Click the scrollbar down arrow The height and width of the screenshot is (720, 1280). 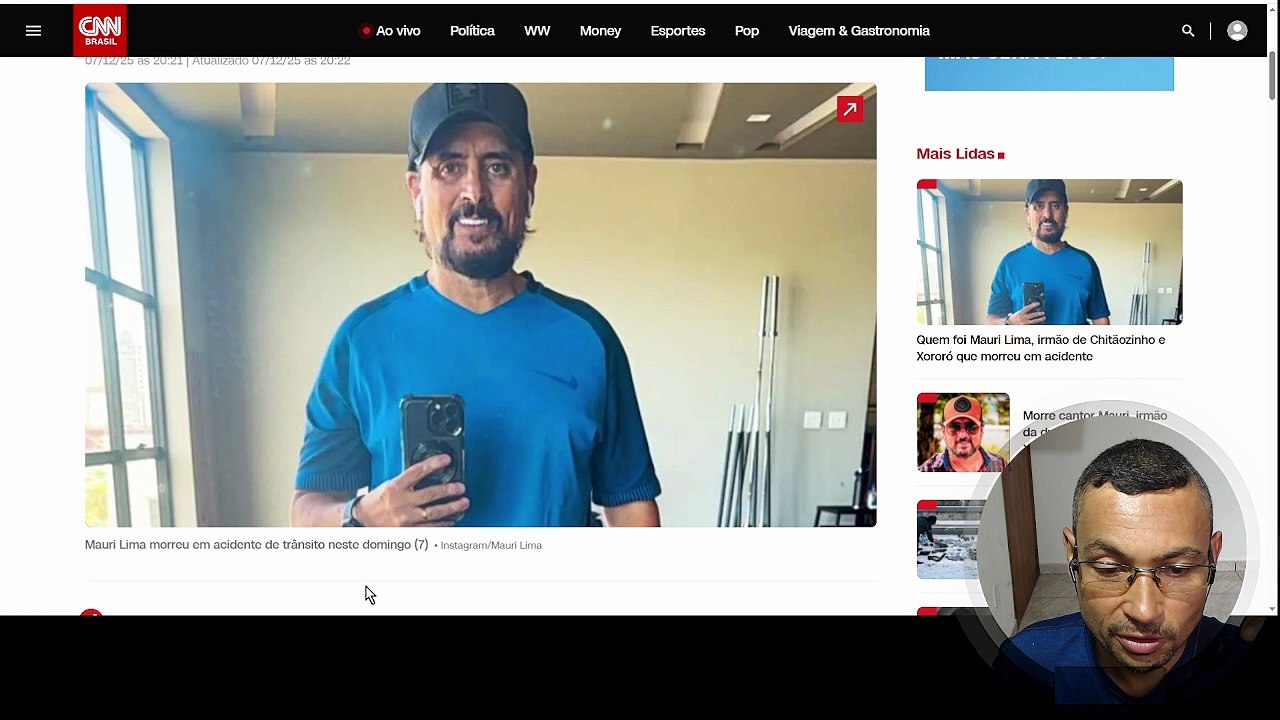[1272, 608]
